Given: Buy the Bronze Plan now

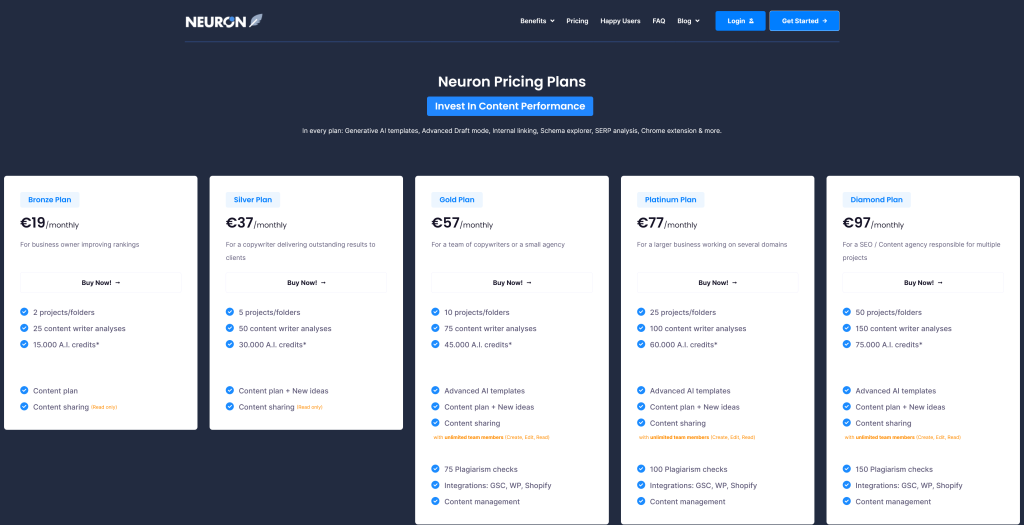Looking at the screenshot, I should point(101,283).
